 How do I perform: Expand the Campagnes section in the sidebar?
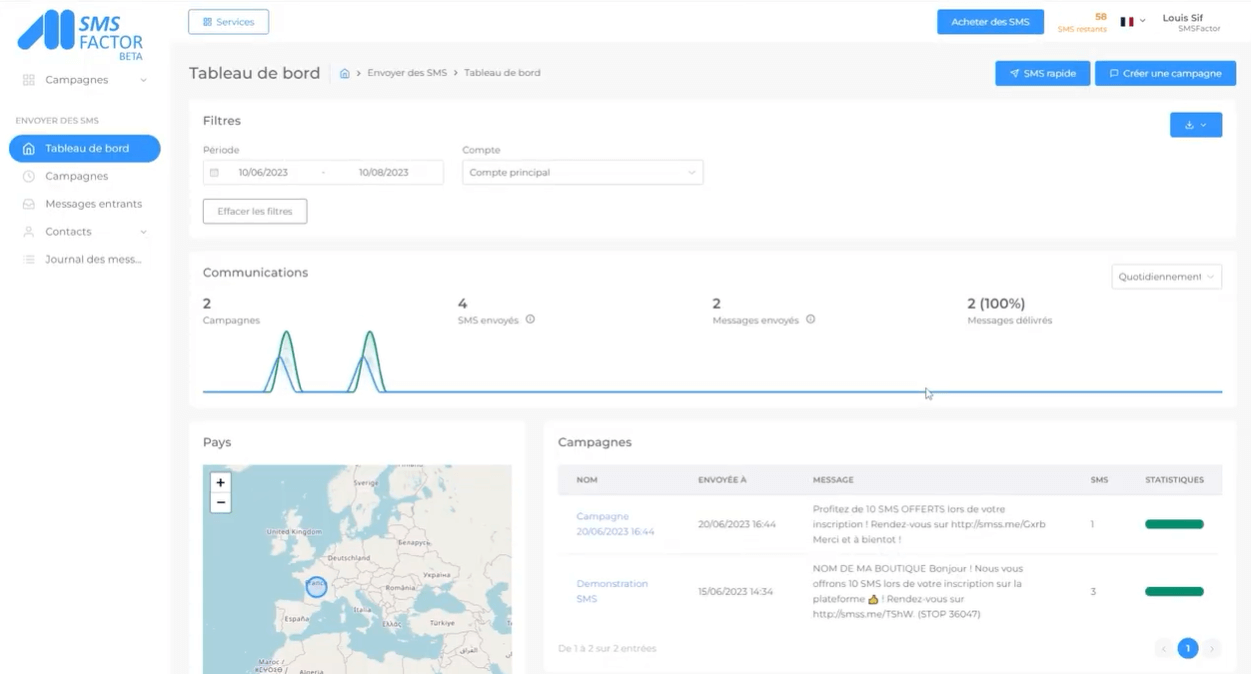(142, 79)
